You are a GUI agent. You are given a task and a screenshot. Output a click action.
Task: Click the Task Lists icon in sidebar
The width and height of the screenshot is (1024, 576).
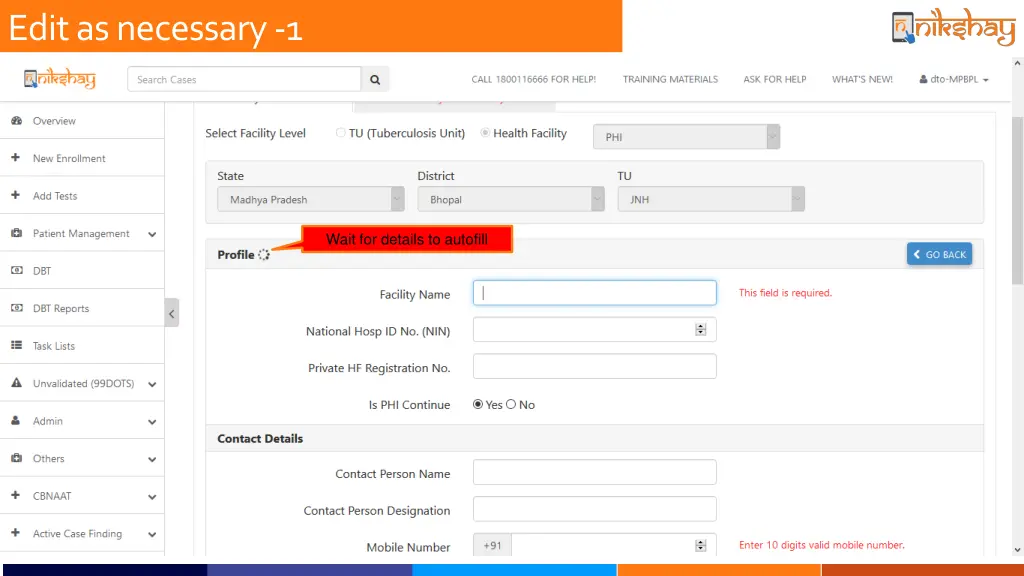point(16,346)
